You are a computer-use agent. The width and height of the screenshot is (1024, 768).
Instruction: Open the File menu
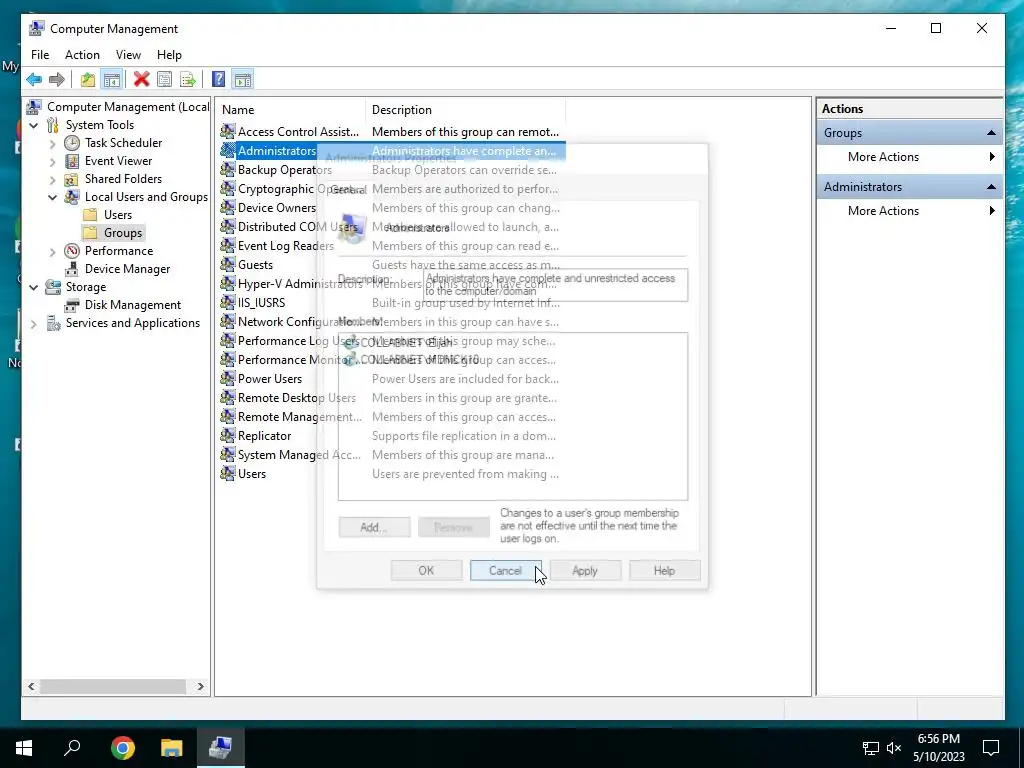[40, 55]
